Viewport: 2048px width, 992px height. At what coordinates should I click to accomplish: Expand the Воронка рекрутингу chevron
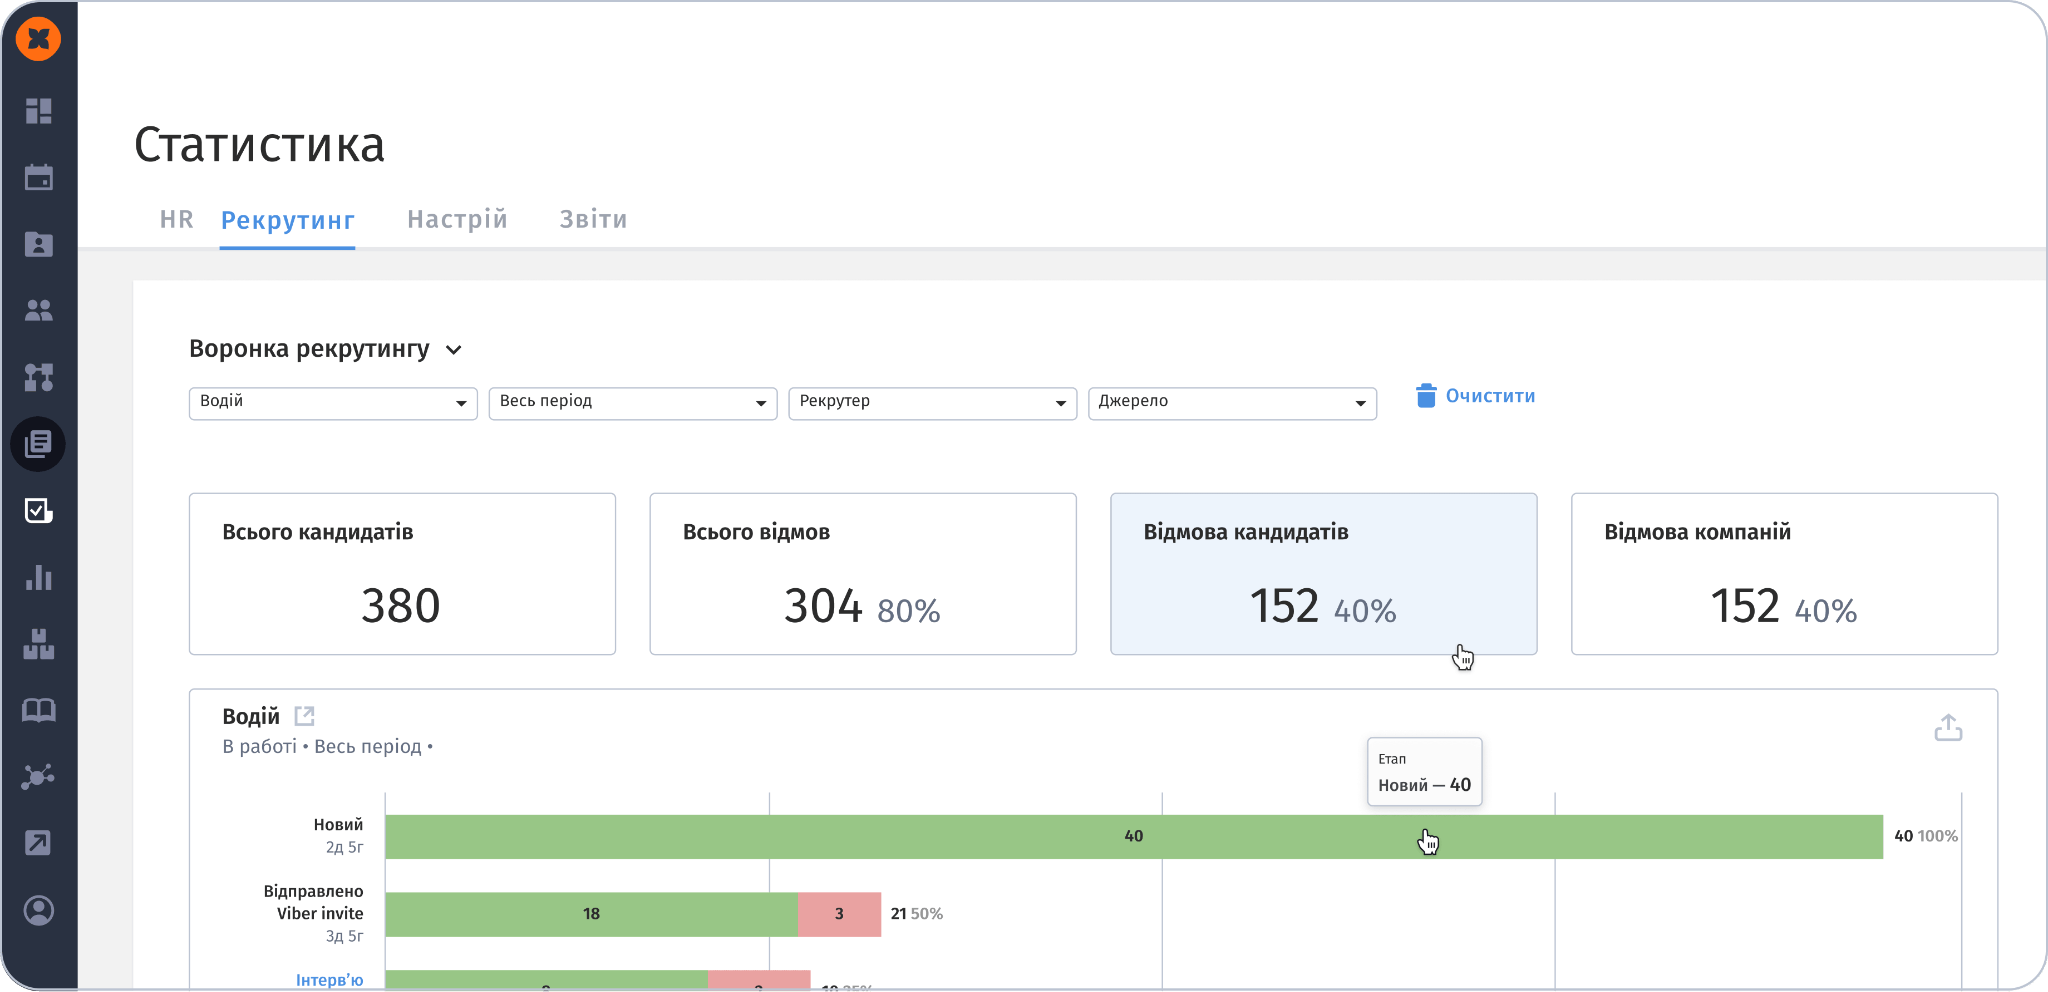(x=454, y=350)
